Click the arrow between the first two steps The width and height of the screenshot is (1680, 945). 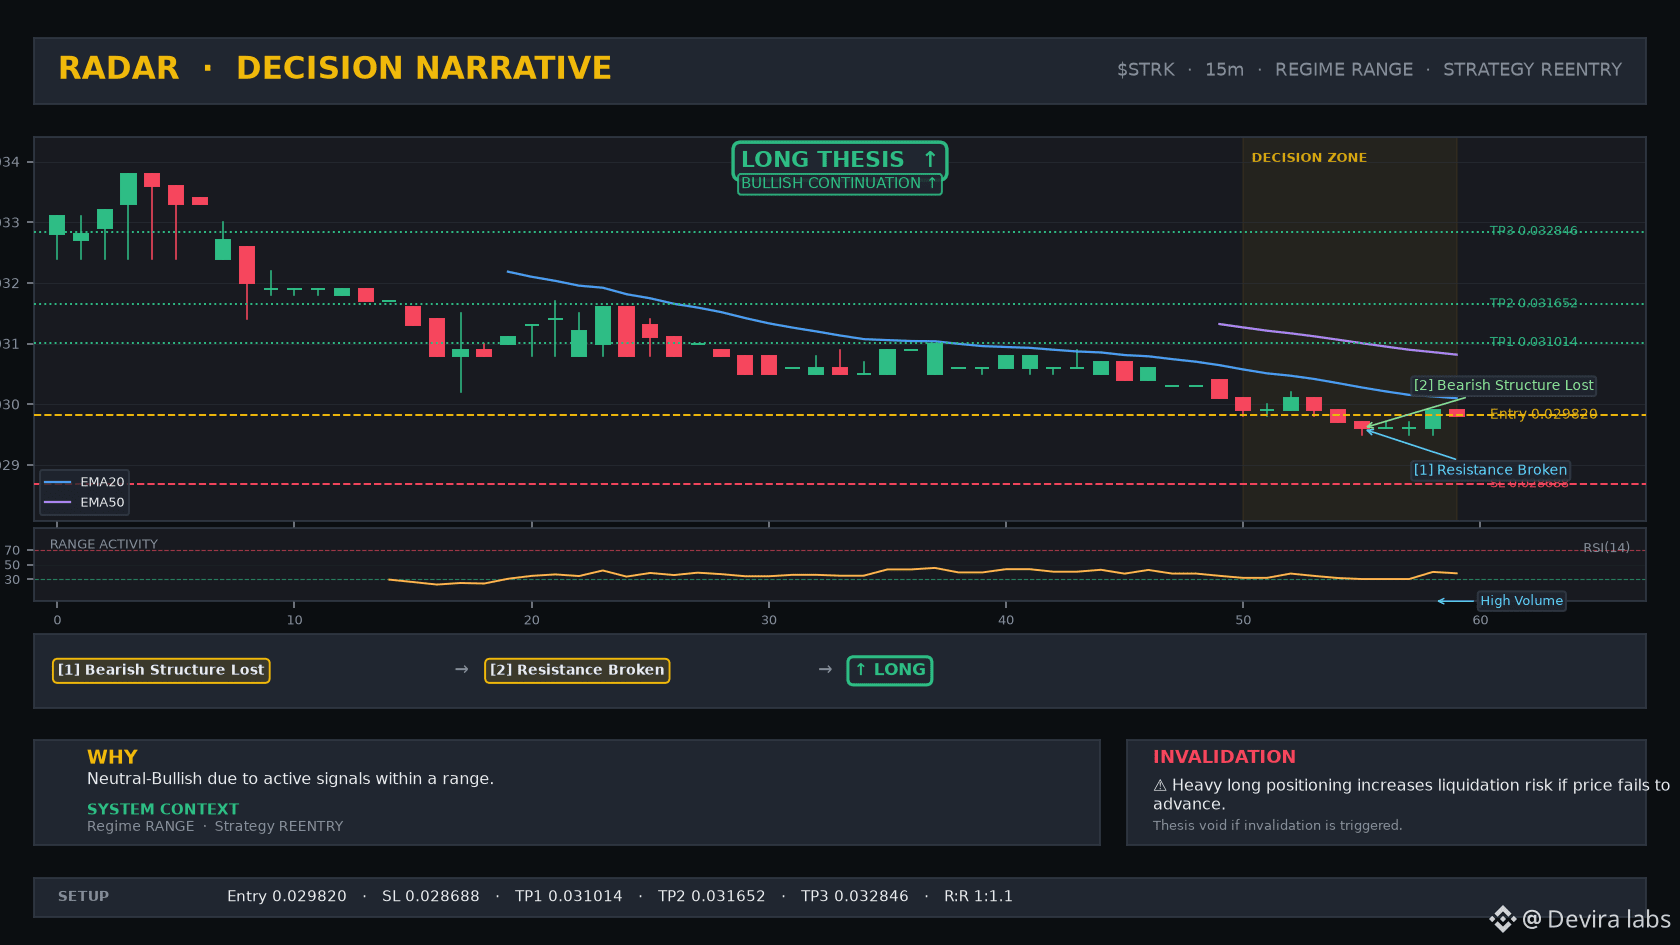462,669
